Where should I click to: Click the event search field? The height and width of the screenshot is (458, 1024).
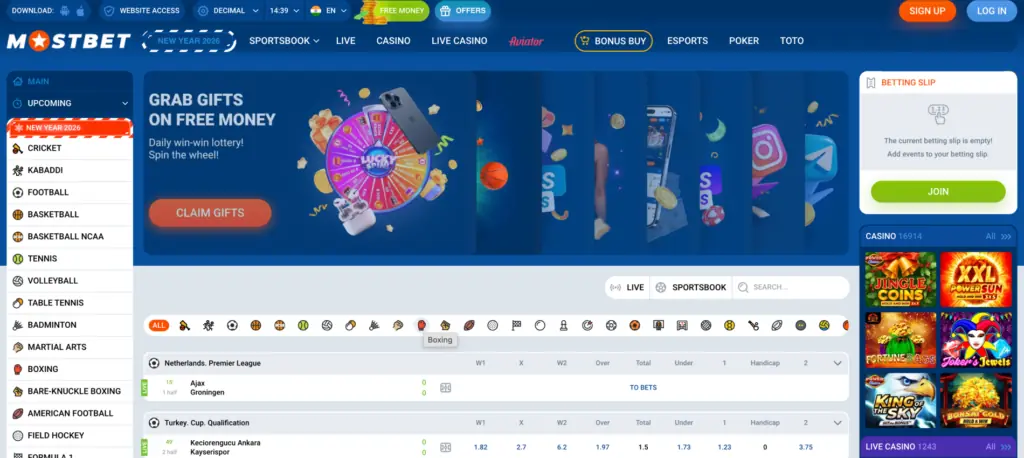tap(790, 287)
